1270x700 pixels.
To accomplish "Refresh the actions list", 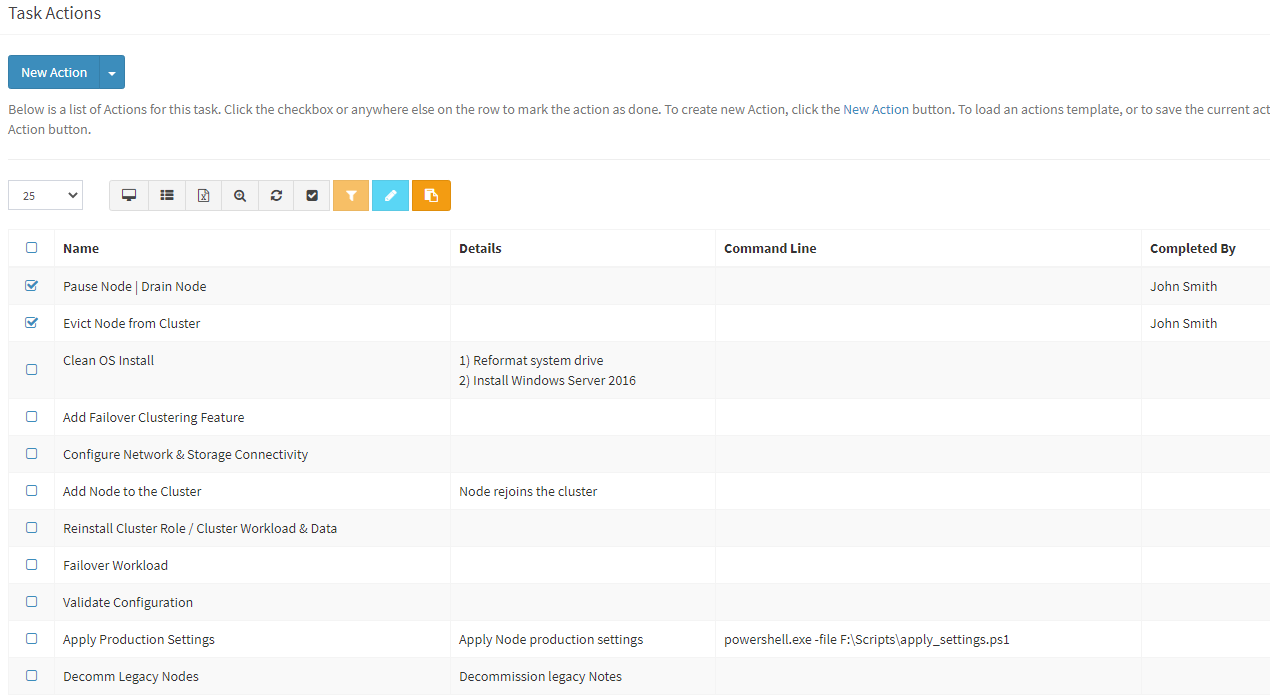I will coord(276,196).
